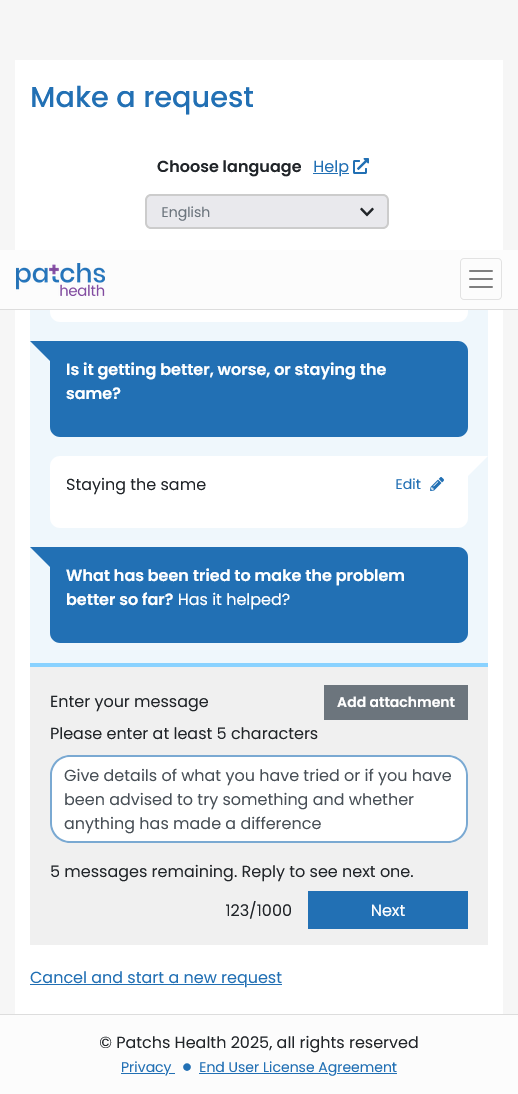
Task: Click the Patchs Health logo
Action: (60, 280)
